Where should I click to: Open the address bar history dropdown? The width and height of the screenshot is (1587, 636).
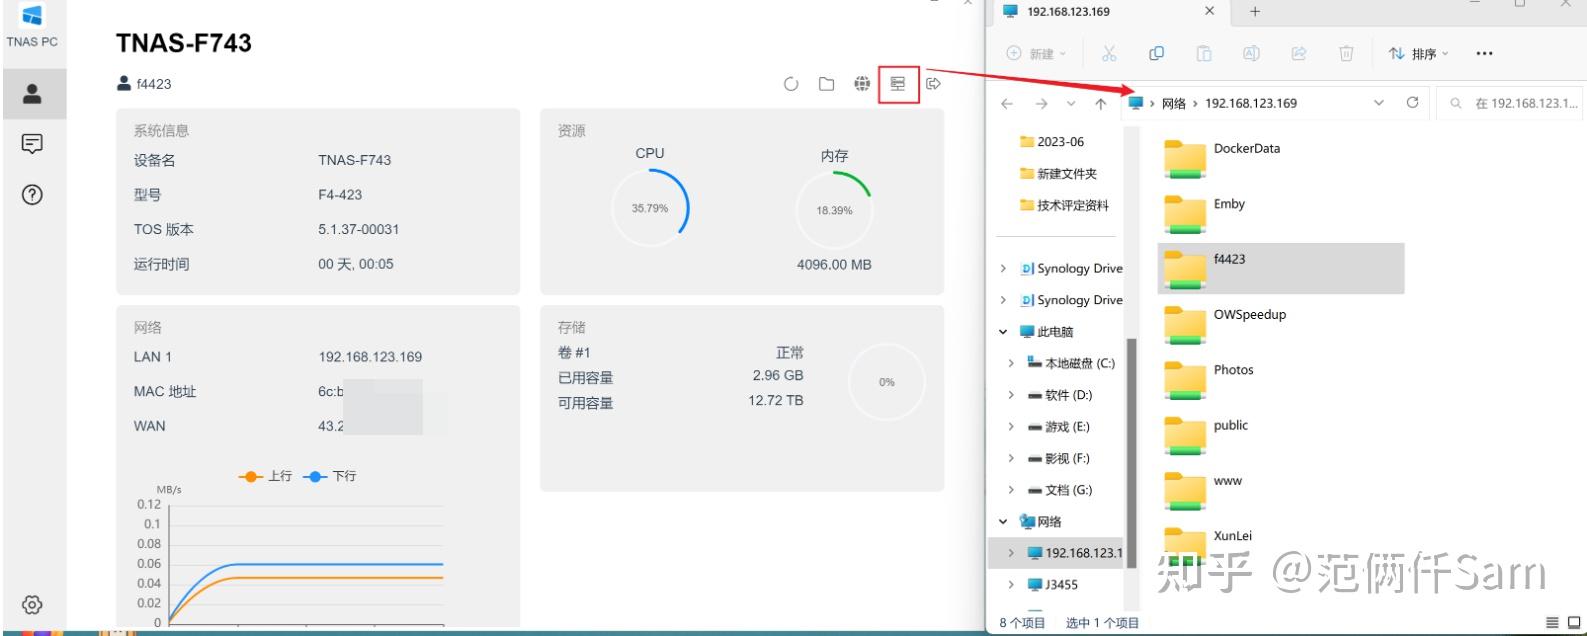tap(1379, 103)
